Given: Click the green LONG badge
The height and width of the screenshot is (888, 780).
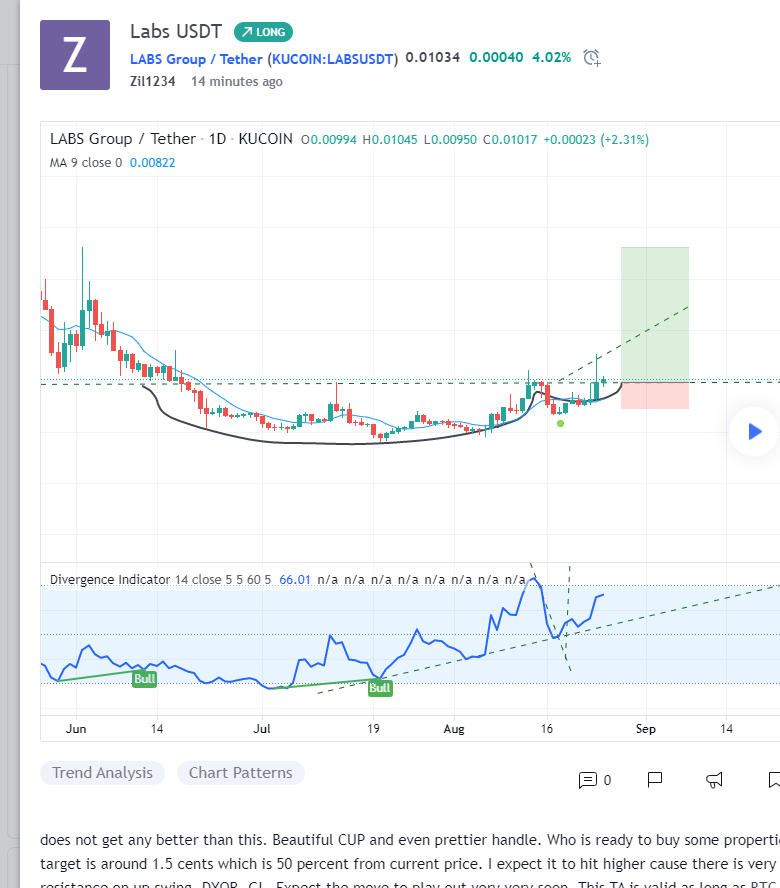Looking at the screenshot, I should tap(261, 32).
